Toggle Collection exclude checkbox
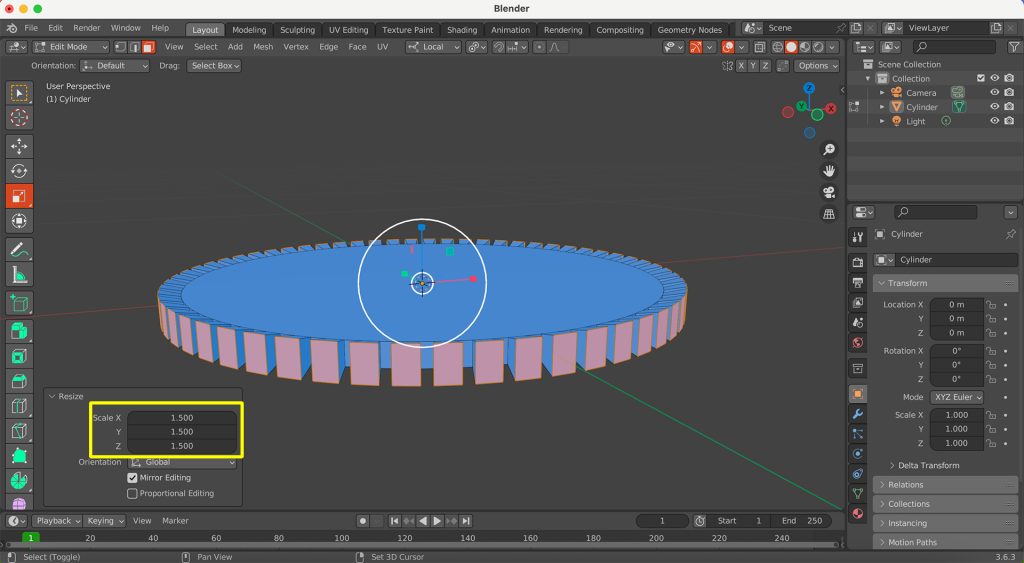The image size is (1024, 563). [x=980, y=78]
